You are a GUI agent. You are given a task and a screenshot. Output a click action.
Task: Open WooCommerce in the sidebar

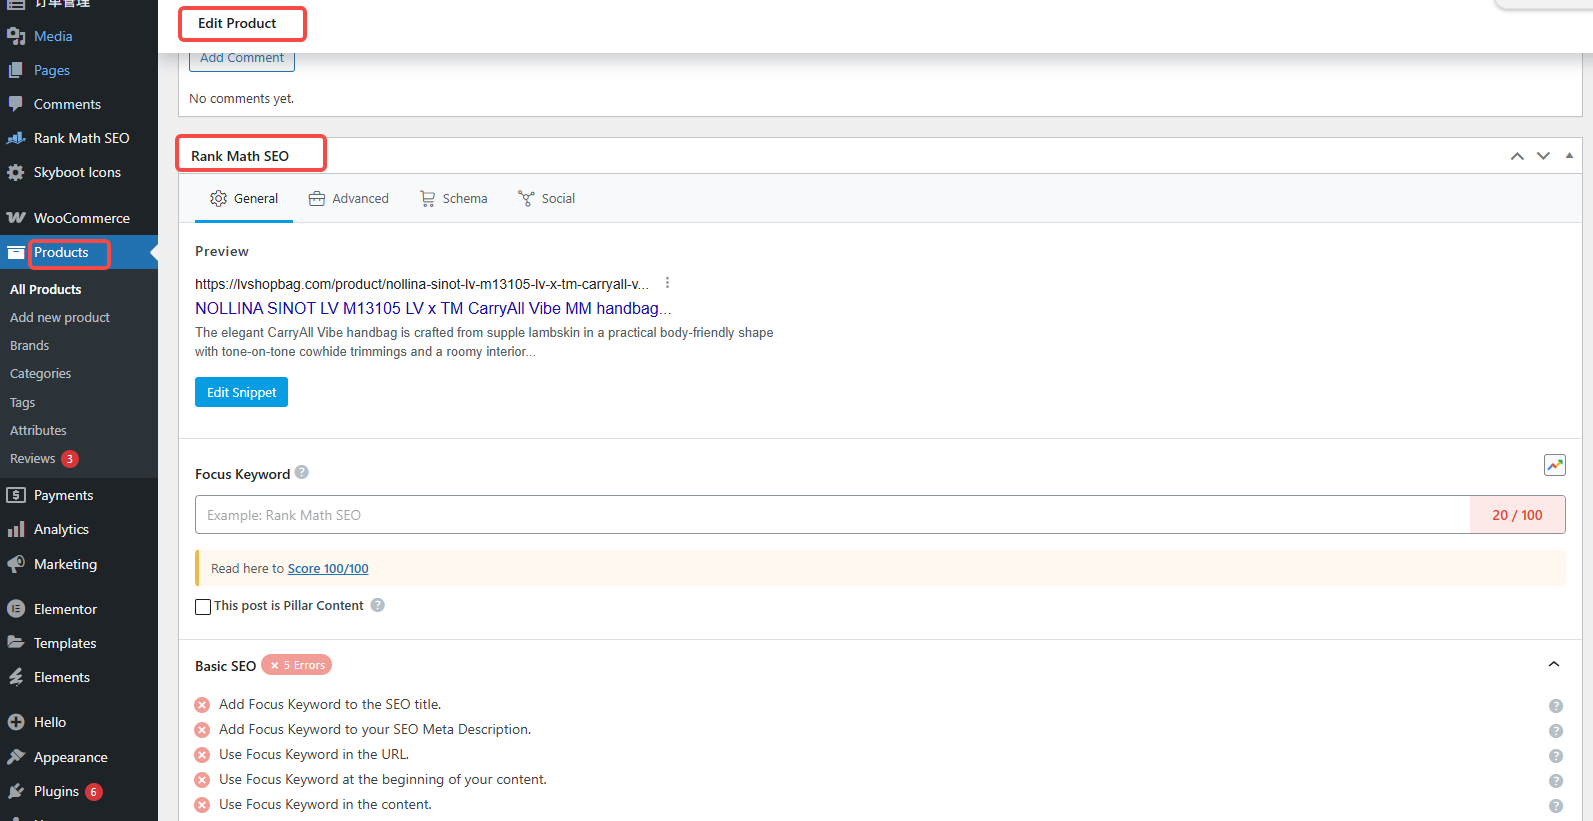click(81, 218)
